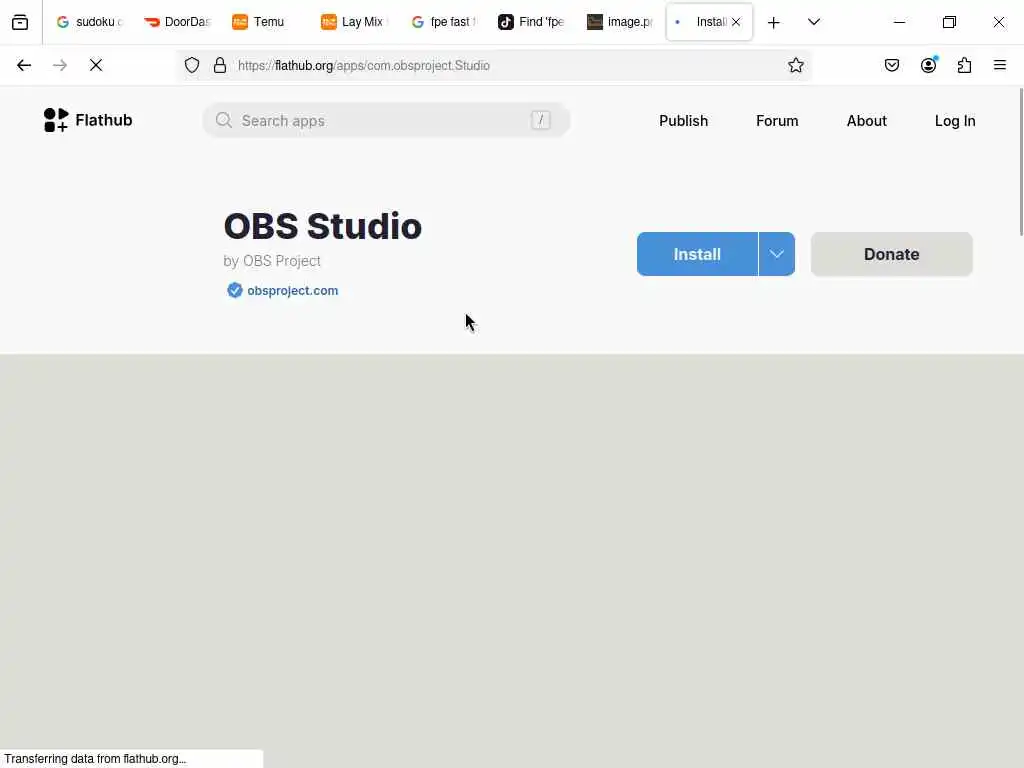1024x768 pixels.
Task: Click Log In
Action: 955,121
